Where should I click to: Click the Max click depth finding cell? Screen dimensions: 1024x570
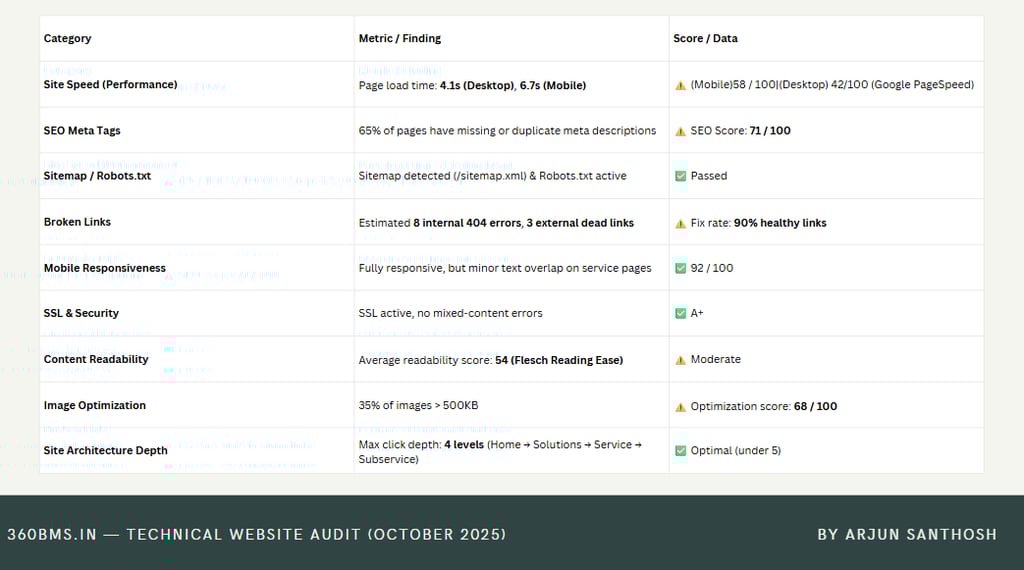[500, 451]
